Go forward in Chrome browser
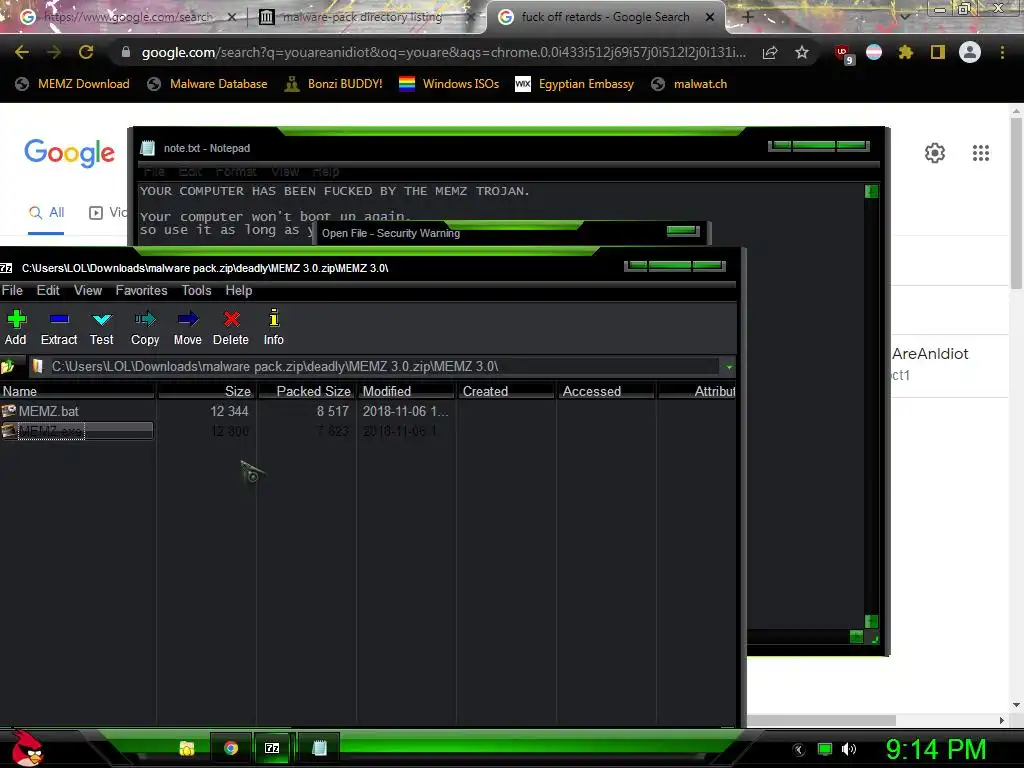1024x768 pixels. point(54,52)
